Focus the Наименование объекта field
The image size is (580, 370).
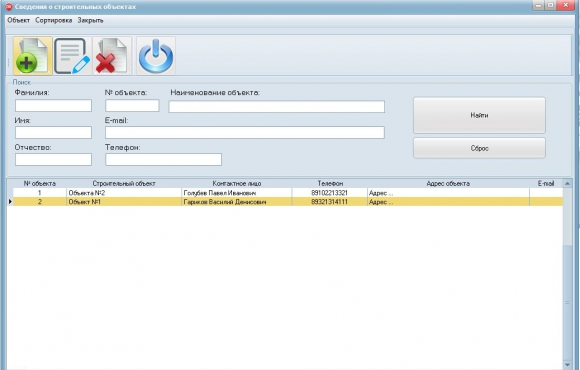[x=277, y=107]
